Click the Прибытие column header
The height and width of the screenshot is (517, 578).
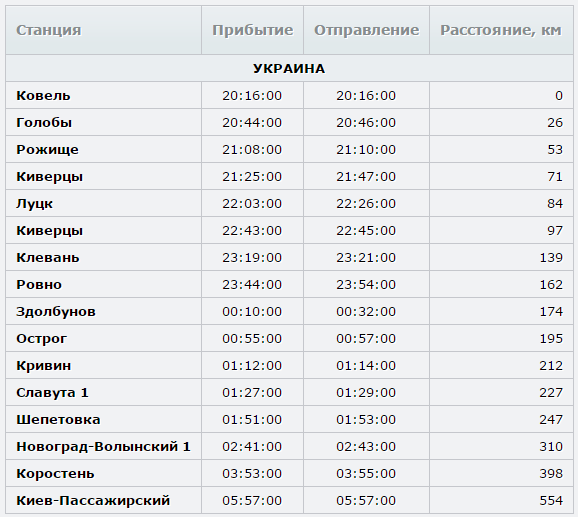click(253, 30)
